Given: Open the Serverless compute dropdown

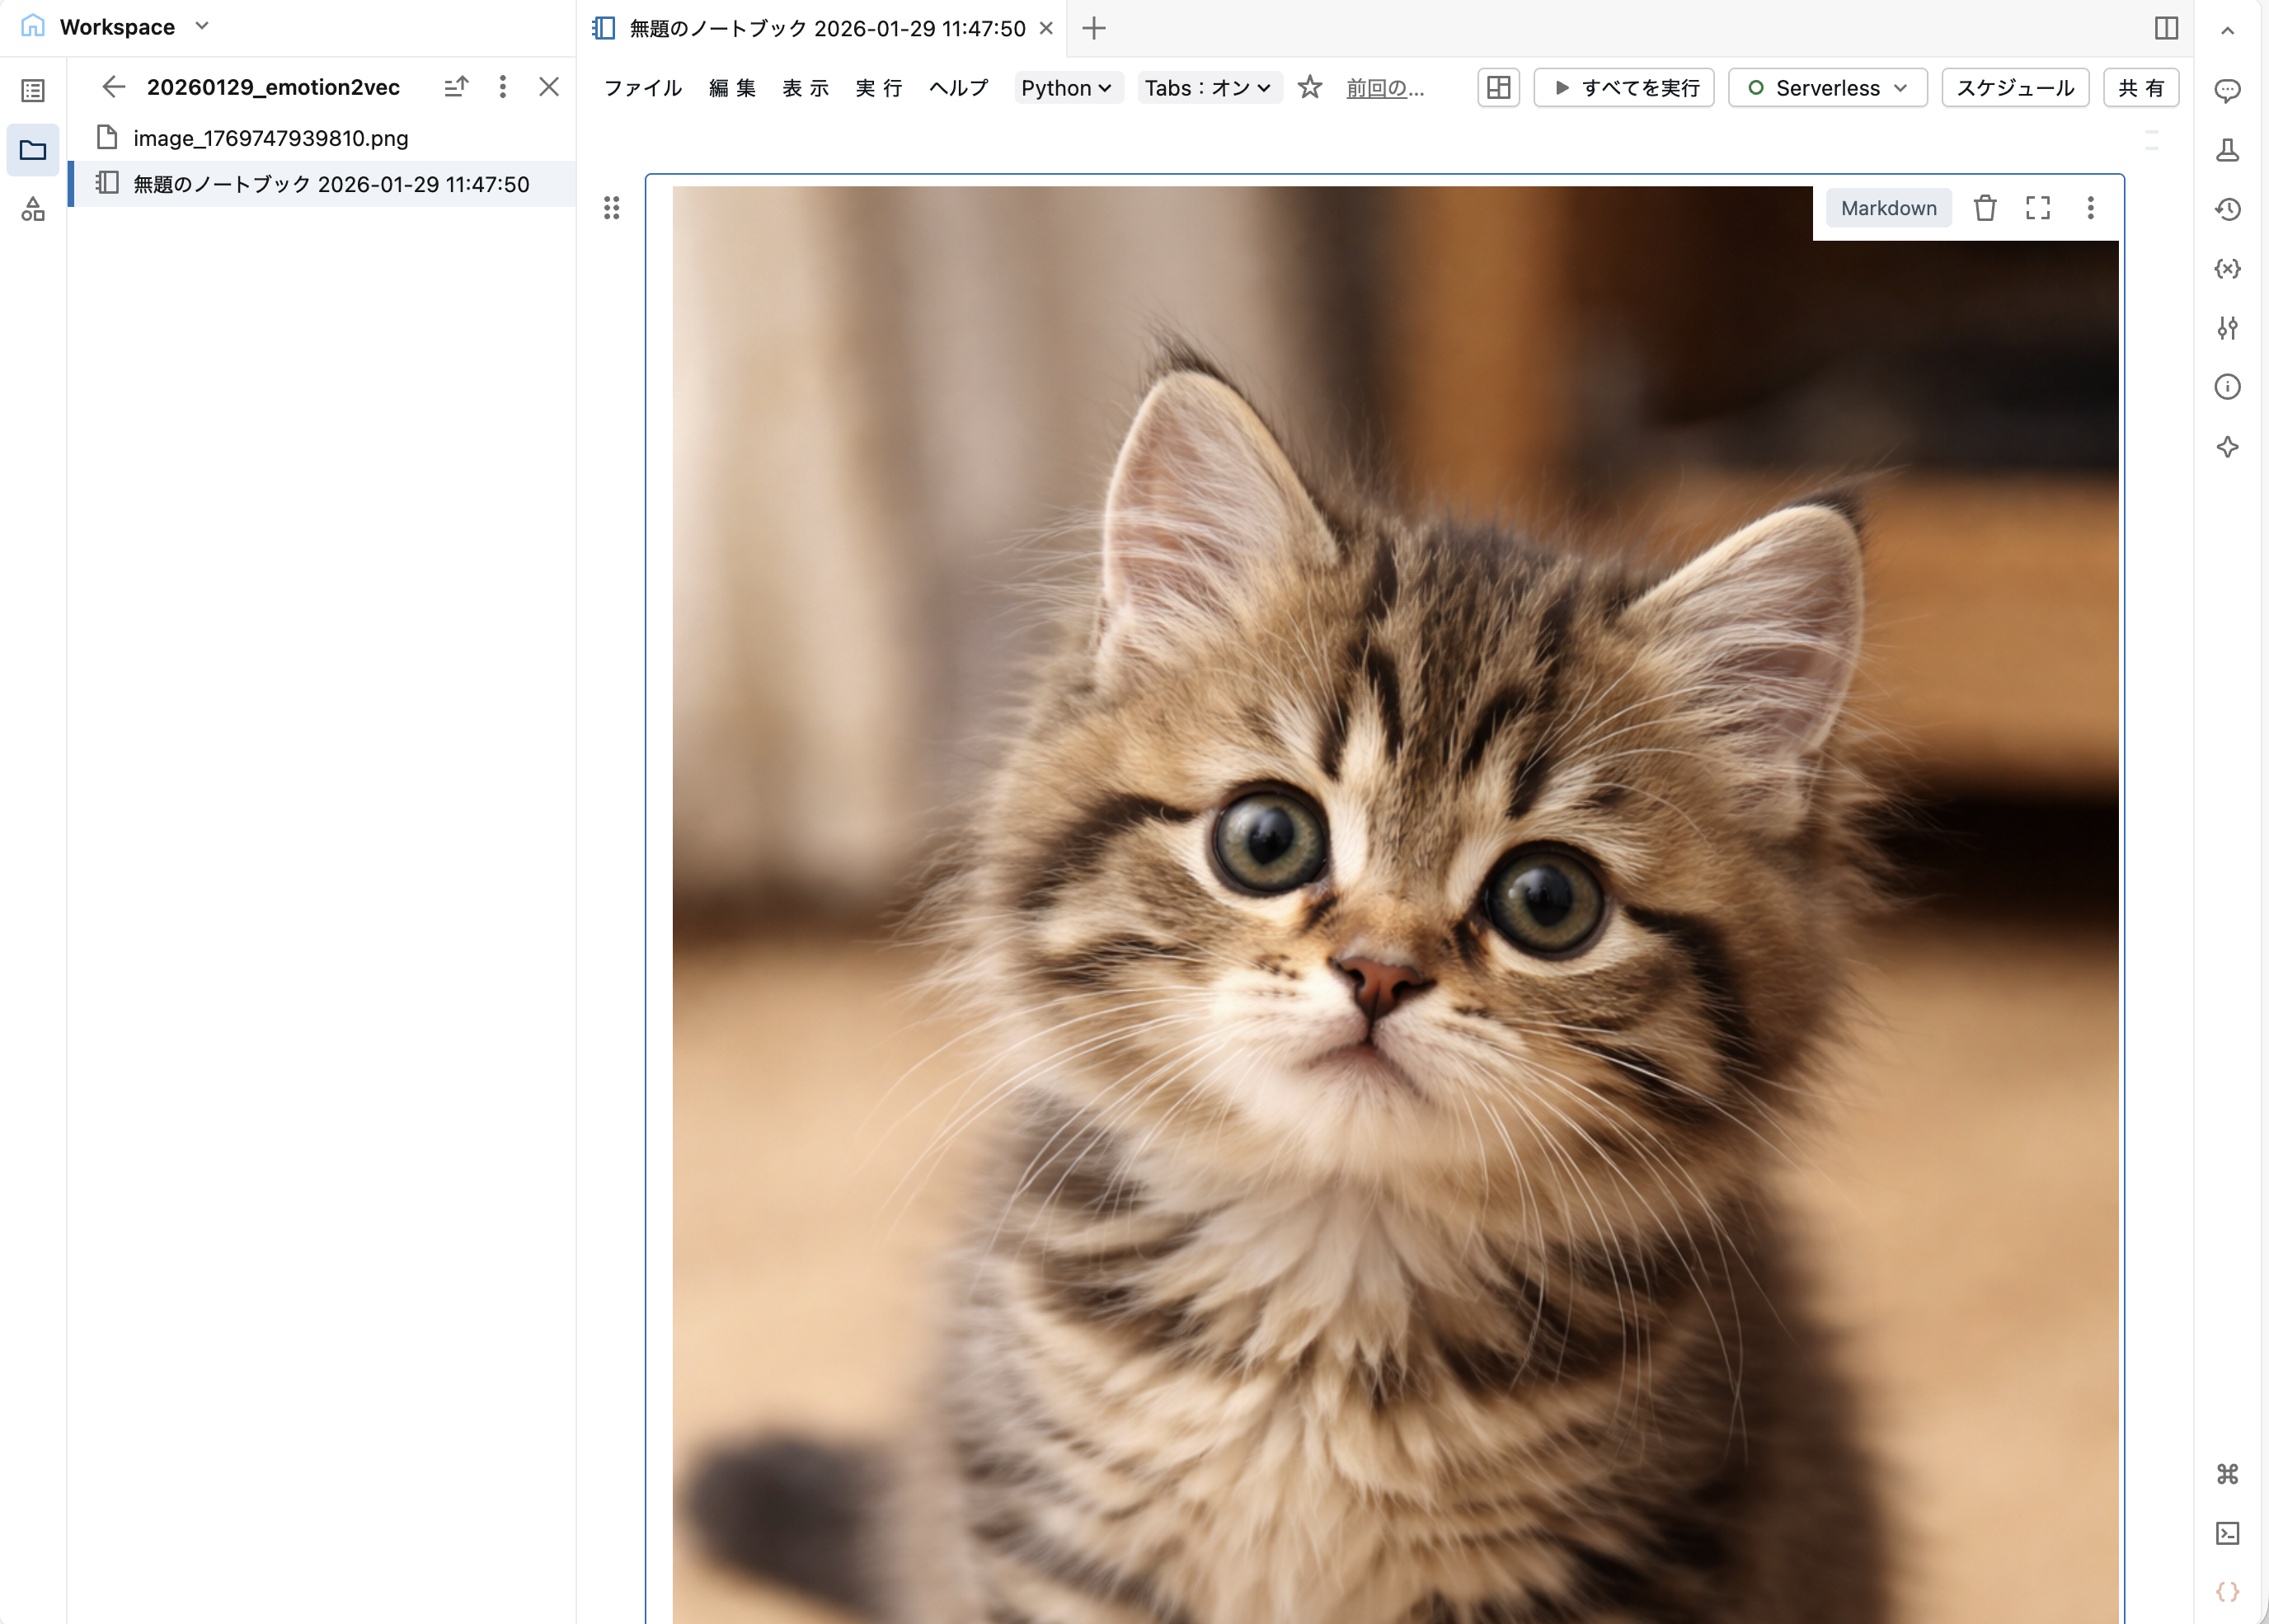Looking at the screenshot, I should (1827, 88).
